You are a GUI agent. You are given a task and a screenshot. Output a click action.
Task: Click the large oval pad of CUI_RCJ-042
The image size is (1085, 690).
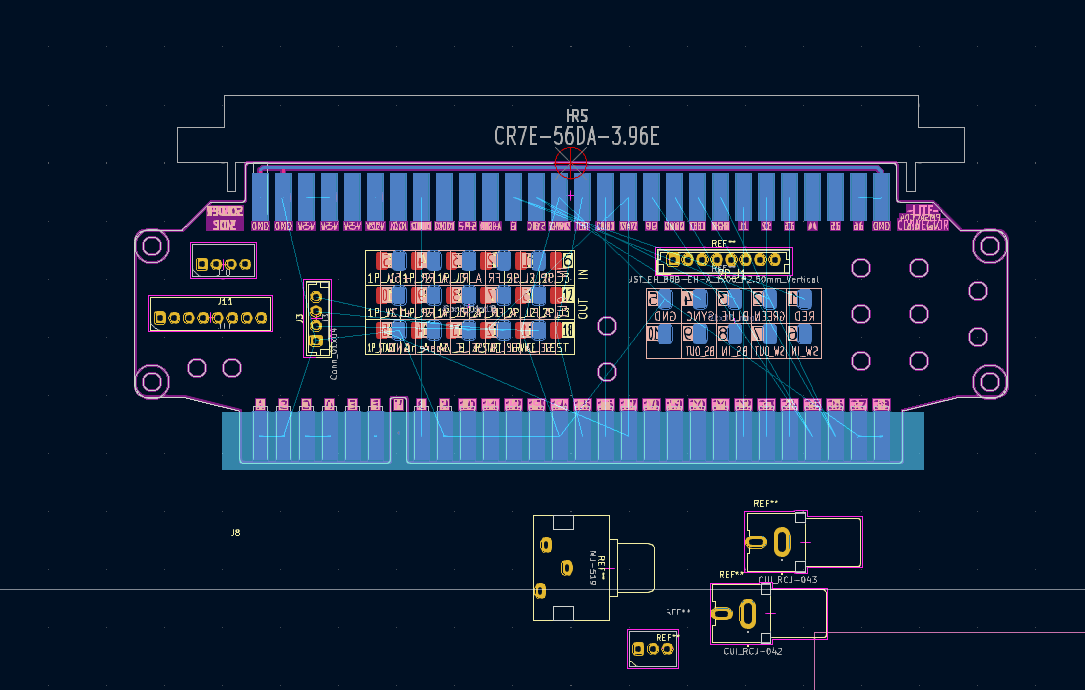tap(747, 614)
